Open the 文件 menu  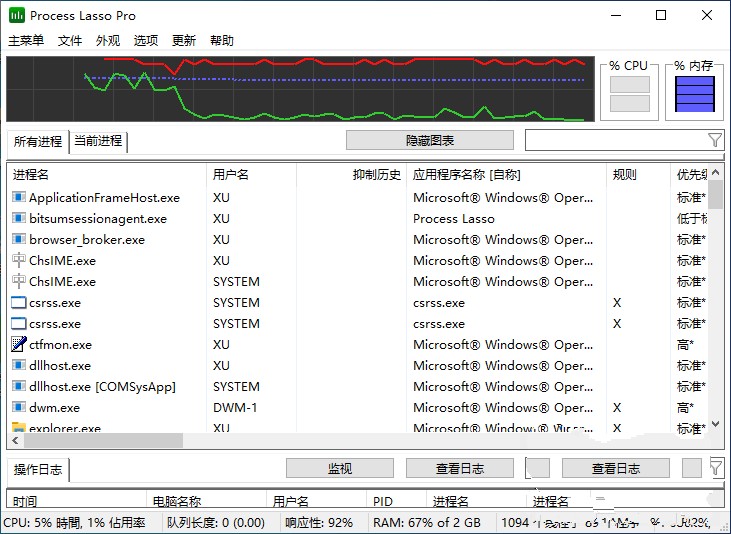(70, 41)
